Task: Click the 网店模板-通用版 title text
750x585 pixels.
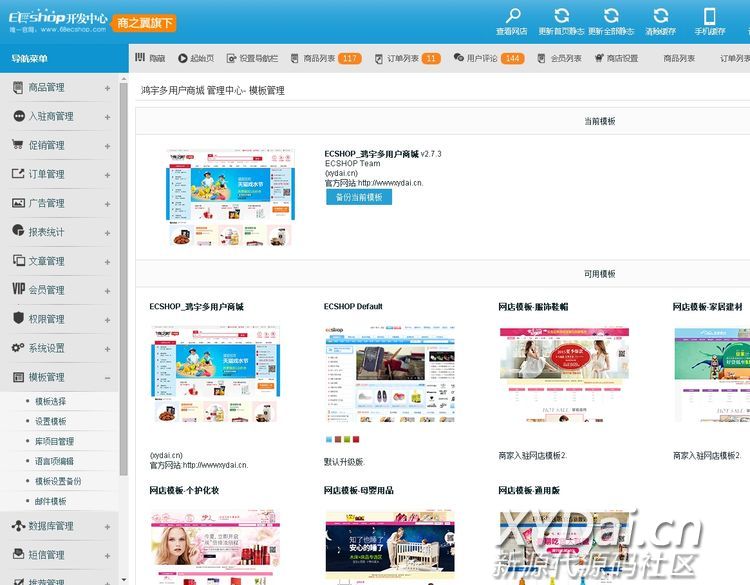Action: pos(529,490)
